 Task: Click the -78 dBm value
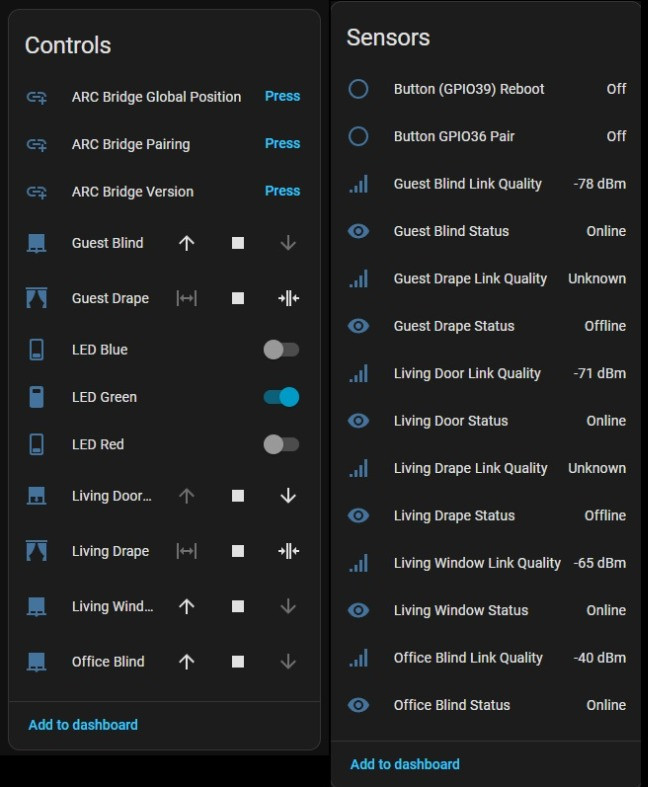click(600, 184)
